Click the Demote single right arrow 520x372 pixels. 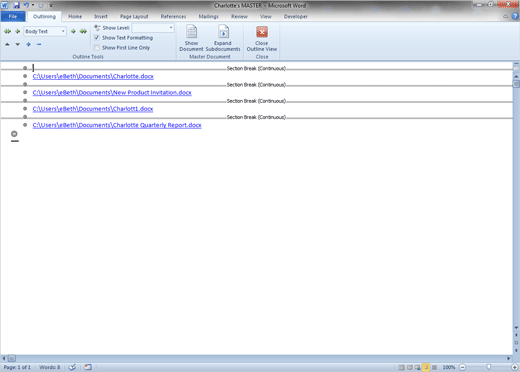(x=73, y=31)
